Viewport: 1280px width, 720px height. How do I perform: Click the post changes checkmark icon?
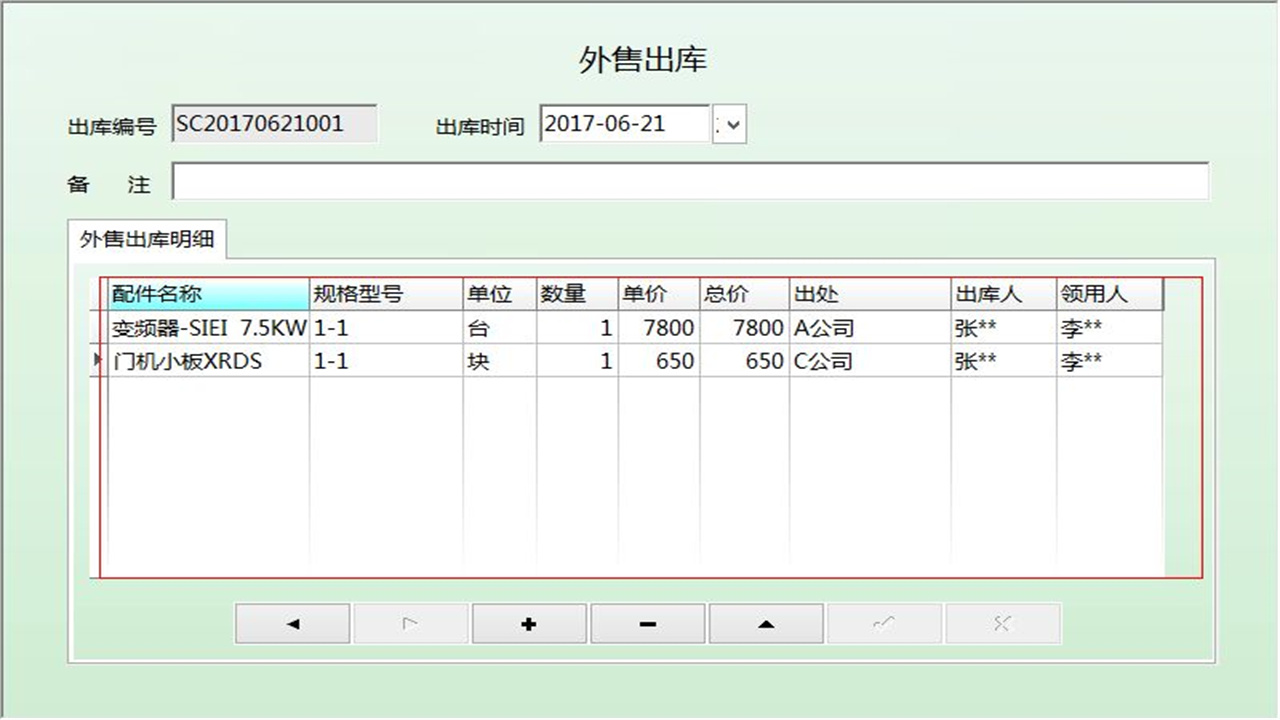point(884,622)
